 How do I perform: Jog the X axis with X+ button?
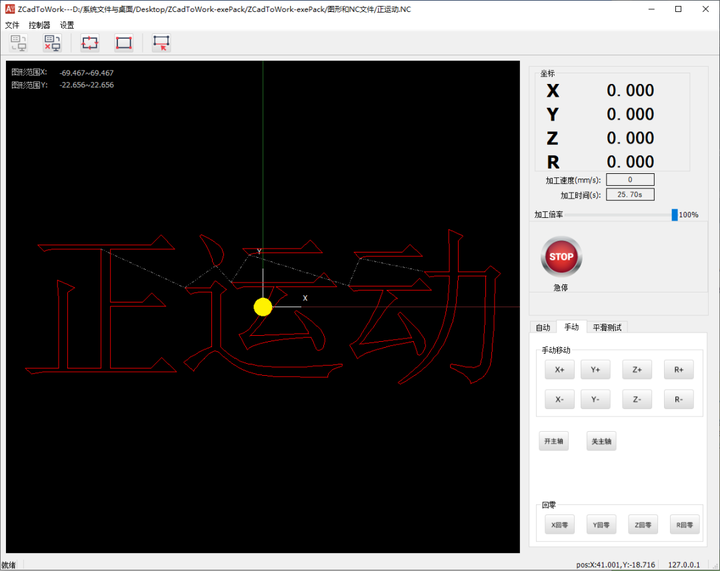coord(559,369)
